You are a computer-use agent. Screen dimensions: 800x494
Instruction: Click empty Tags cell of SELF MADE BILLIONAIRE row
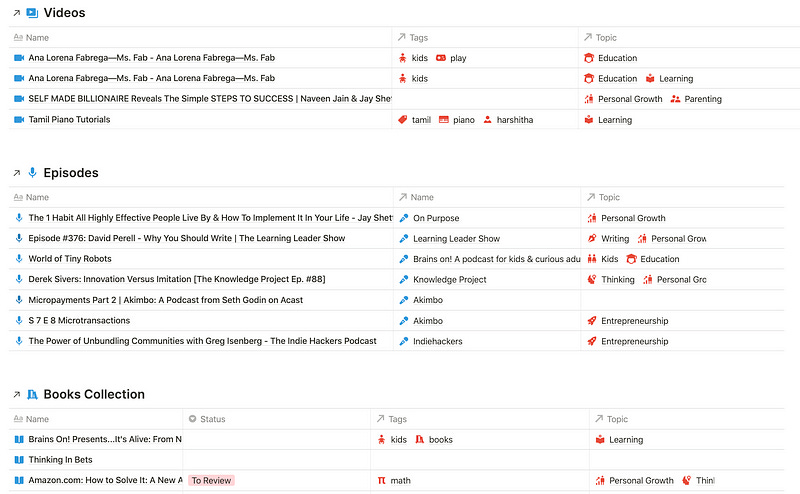click(x=485, y=98)
